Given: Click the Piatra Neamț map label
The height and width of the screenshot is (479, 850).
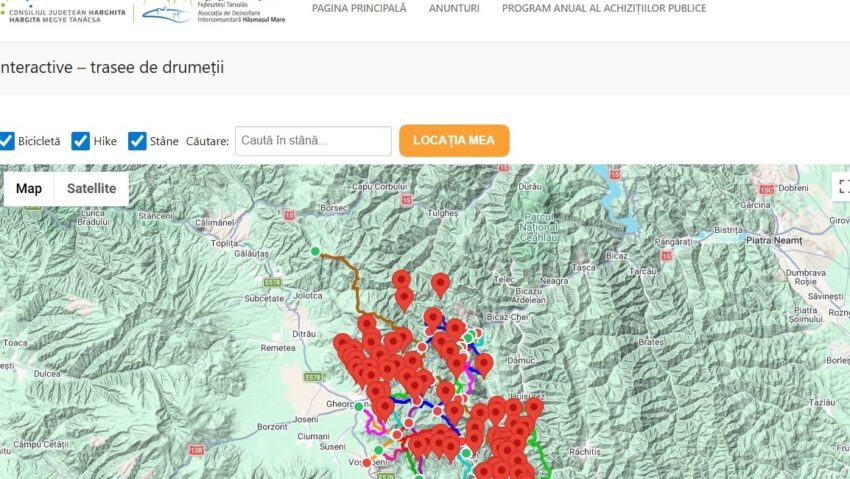Looking at the screenshot, I should 774,240.
